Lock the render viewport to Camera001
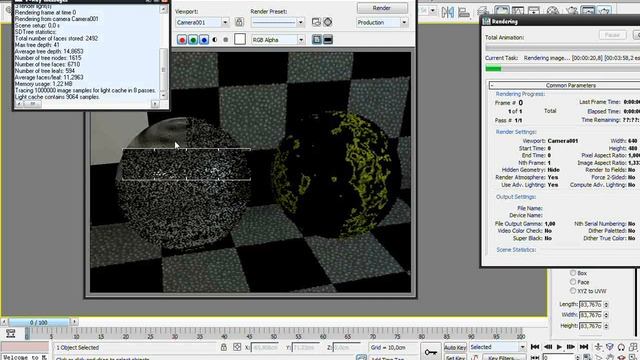640x360 pixels. pyautogui.click(x=239, y=22)
